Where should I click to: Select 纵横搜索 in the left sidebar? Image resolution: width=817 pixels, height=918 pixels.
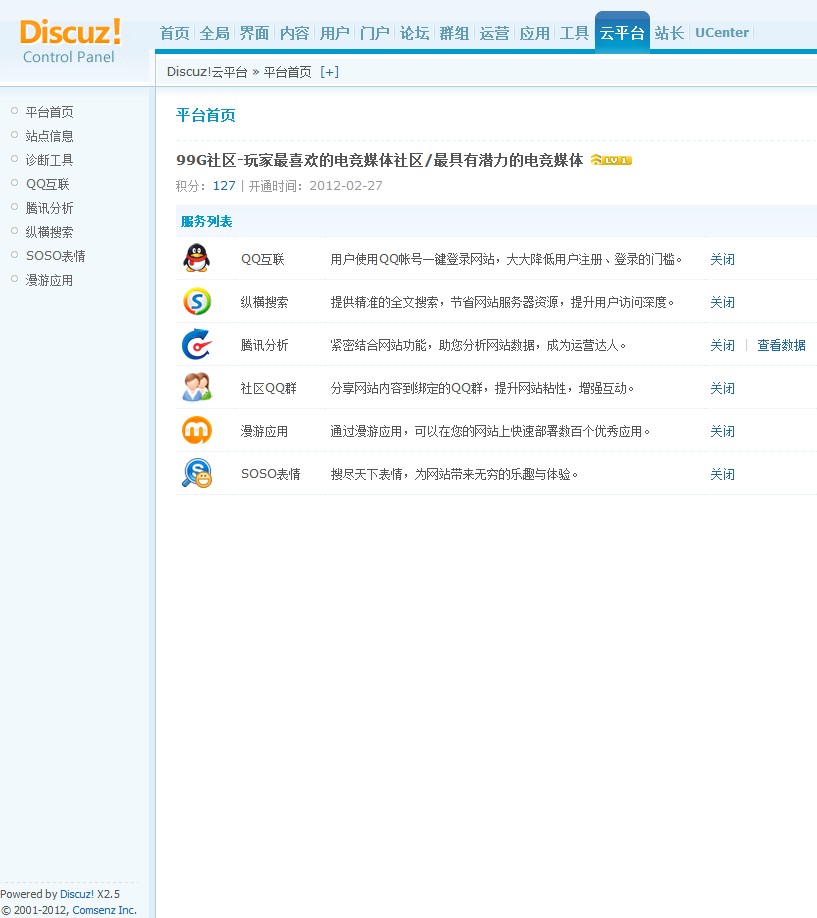(x=50, y=232)
